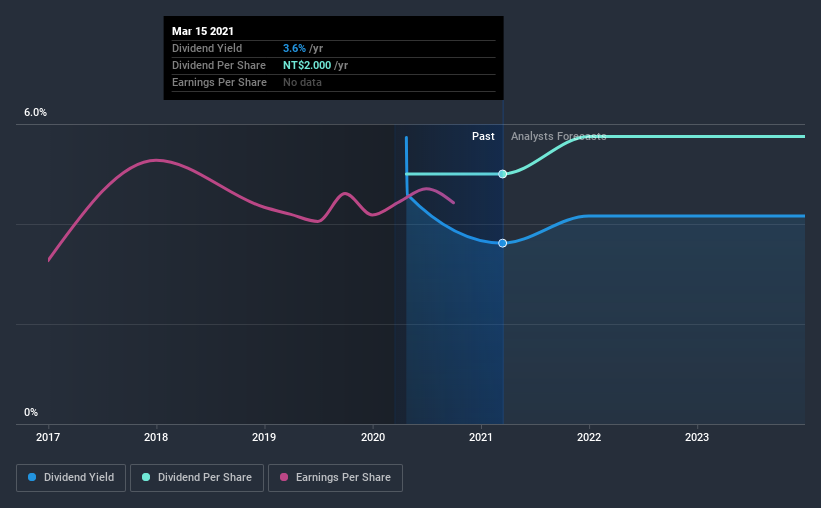821x508 pixels.
Task: Click the teal Dividend Per Share data point
Action: point(503,174)
